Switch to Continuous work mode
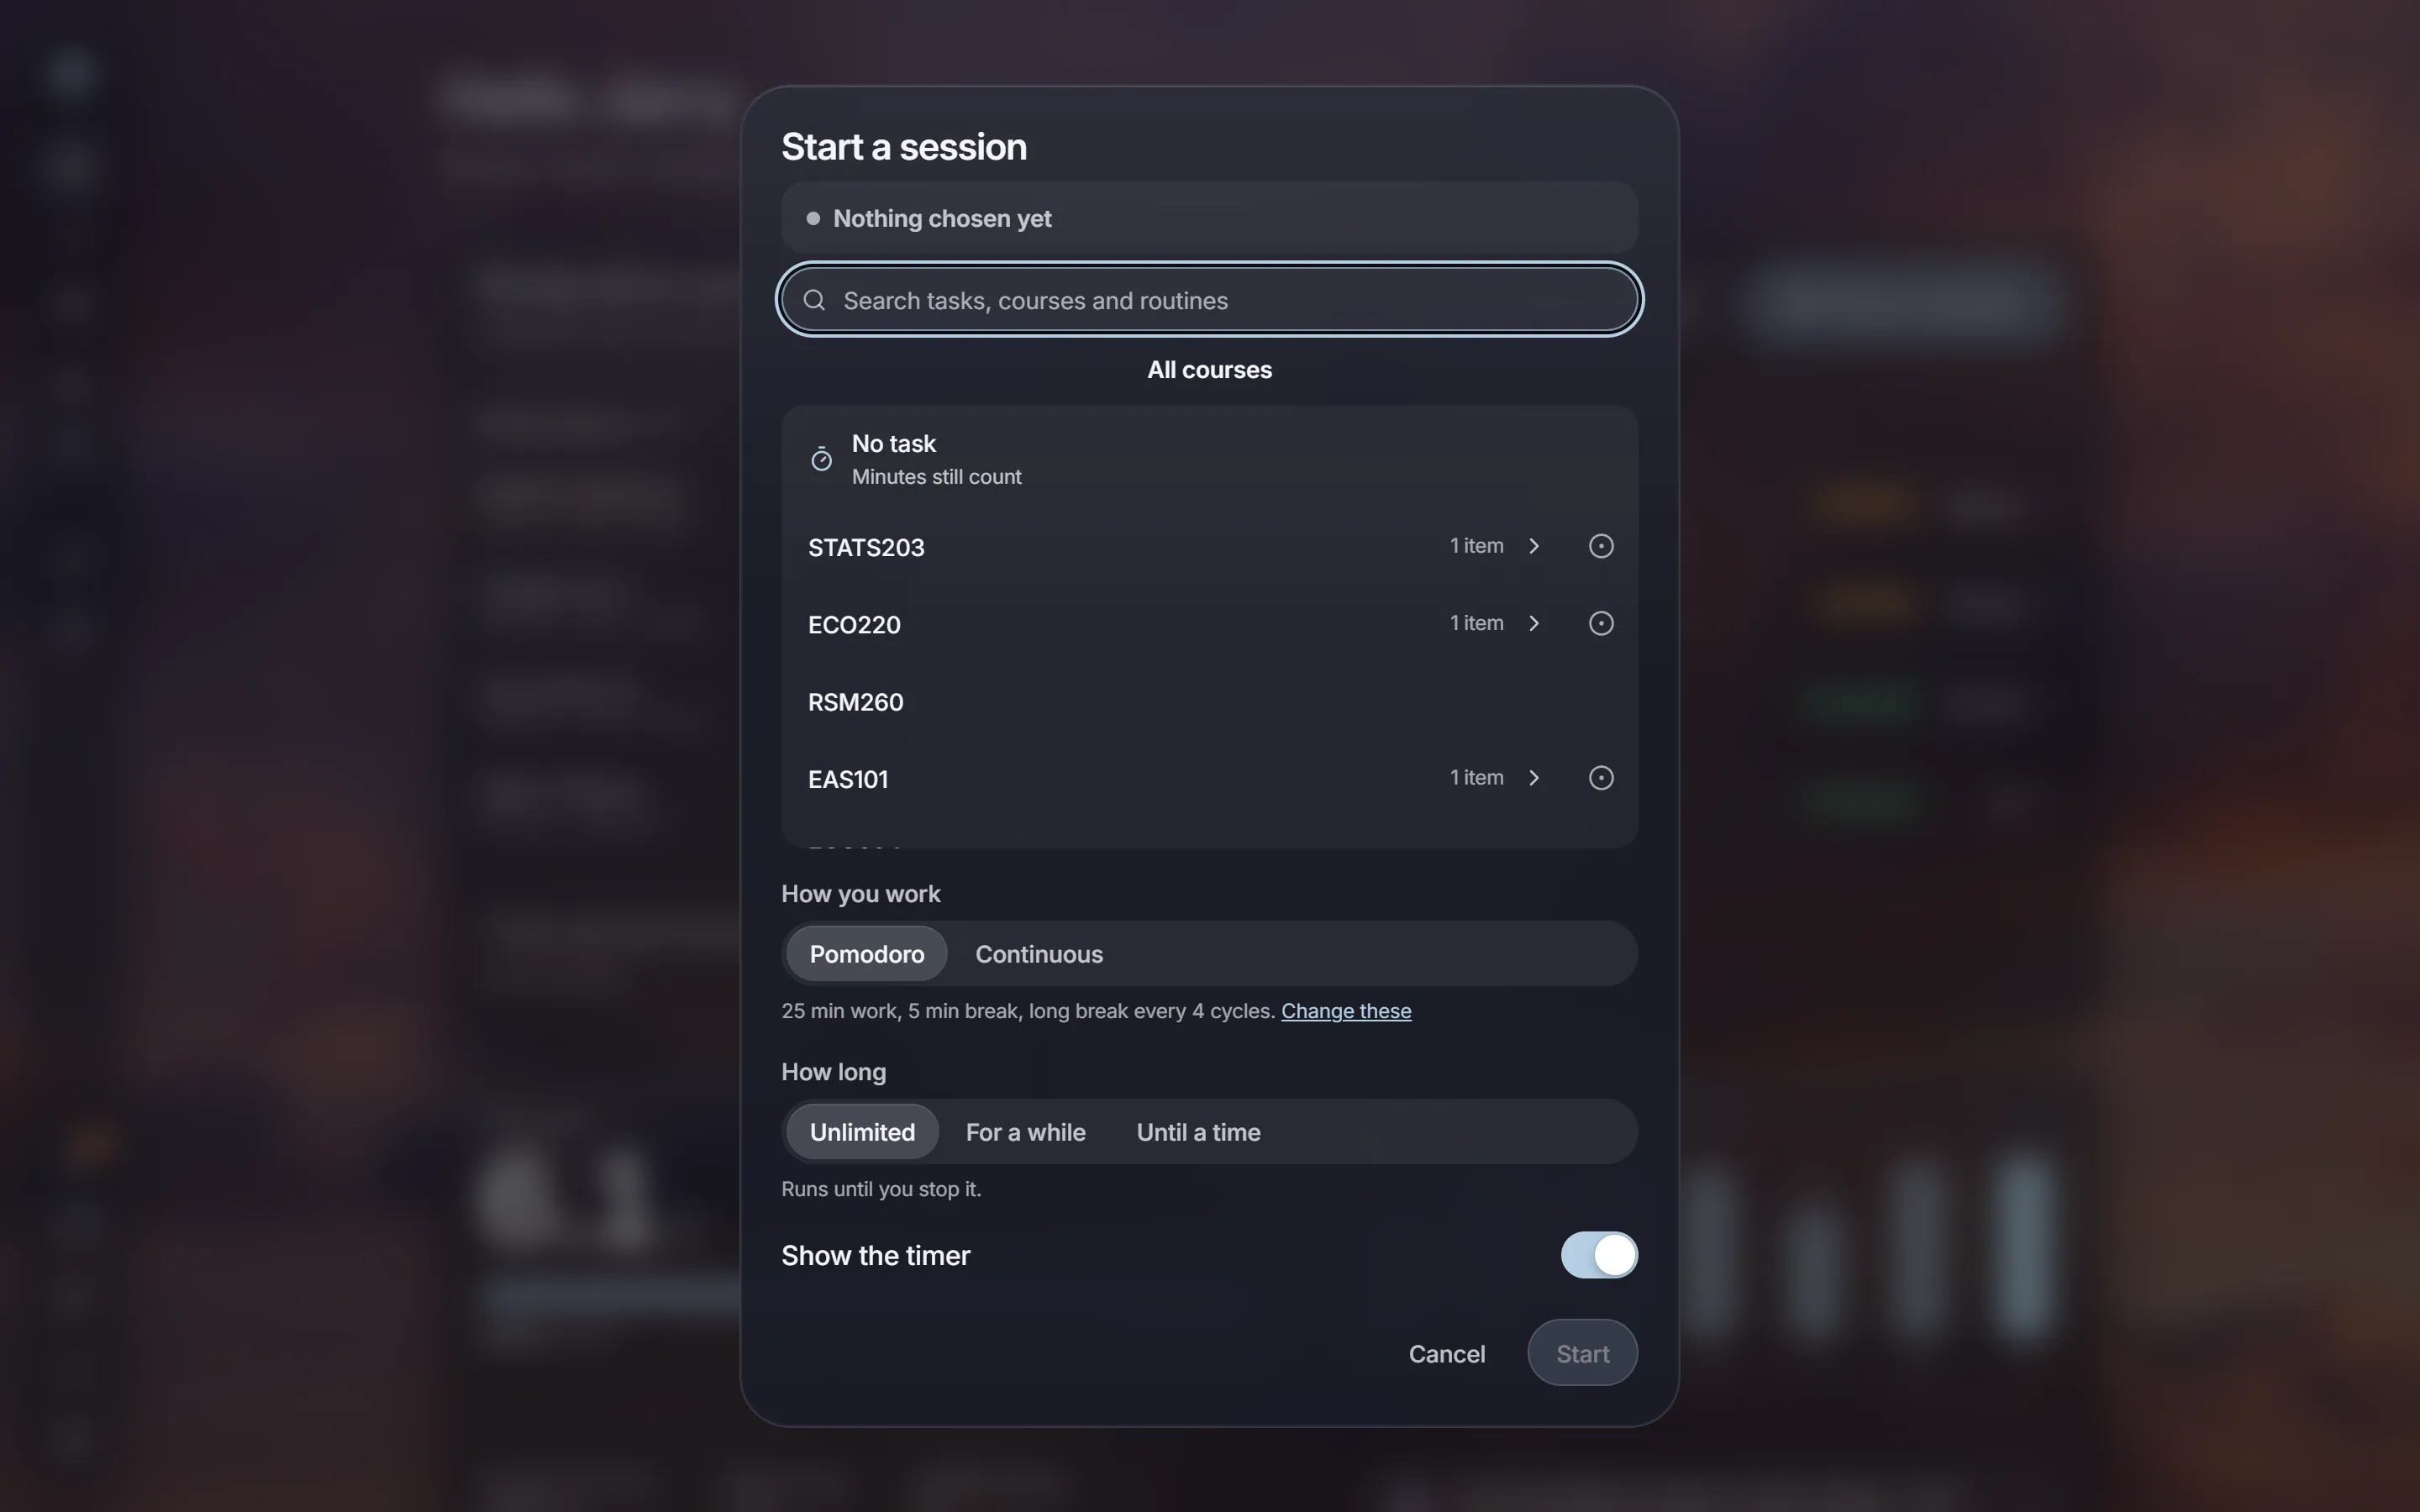The height and width of the screenshot is (1512, 2420). click(1039, 954)
